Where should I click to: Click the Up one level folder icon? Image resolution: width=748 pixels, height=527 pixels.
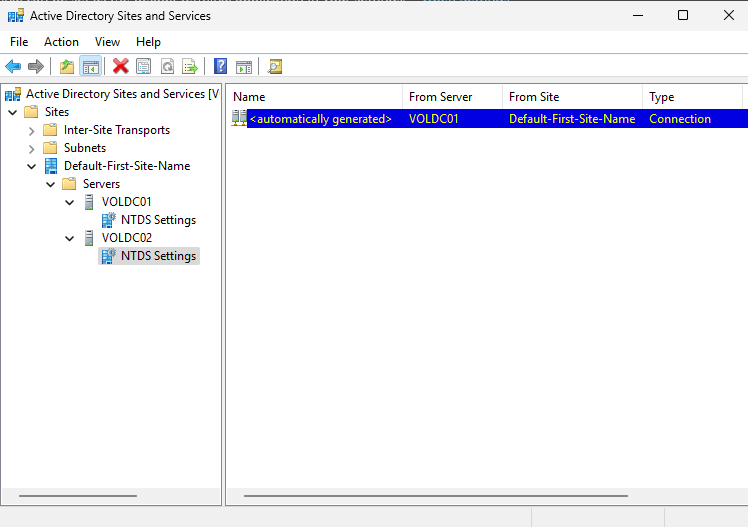coord(67,67)
